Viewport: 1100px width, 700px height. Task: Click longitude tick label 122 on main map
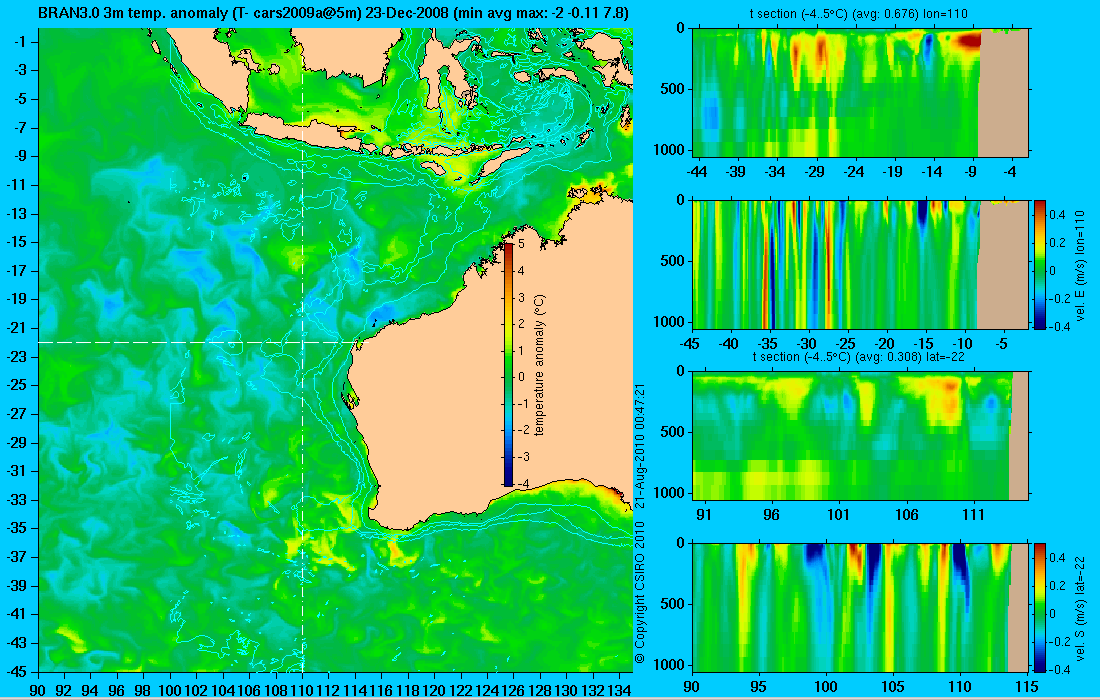(x=460, y=691)
